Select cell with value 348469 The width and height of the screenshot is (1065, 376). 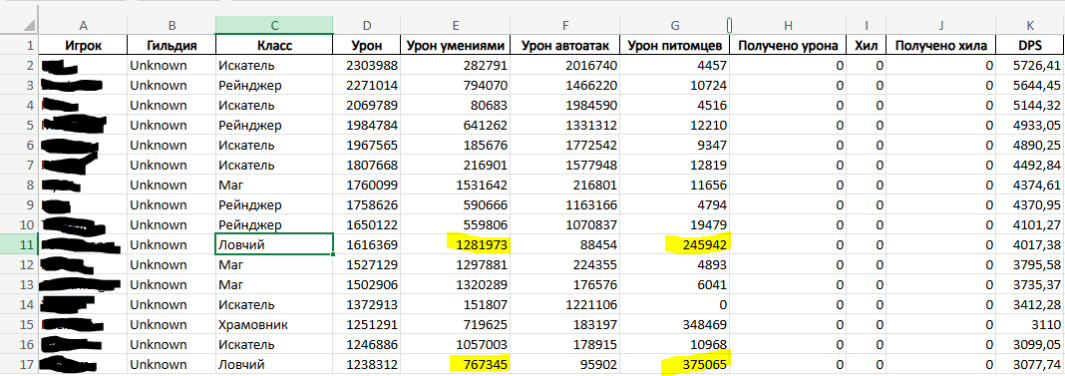(675, 324)
